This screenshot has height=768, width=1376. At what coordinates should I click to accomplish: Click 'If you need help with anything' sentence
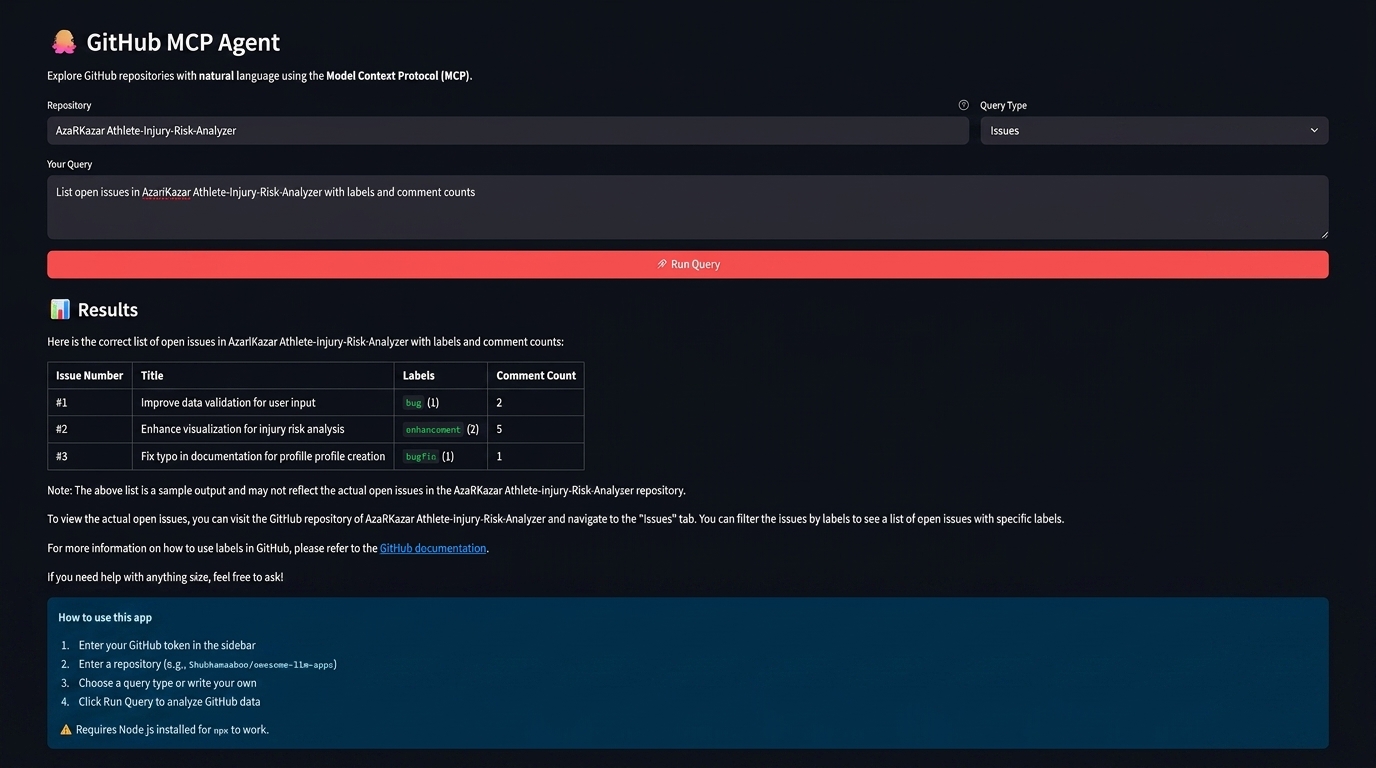pyautogui.click(x=165, y=577)
